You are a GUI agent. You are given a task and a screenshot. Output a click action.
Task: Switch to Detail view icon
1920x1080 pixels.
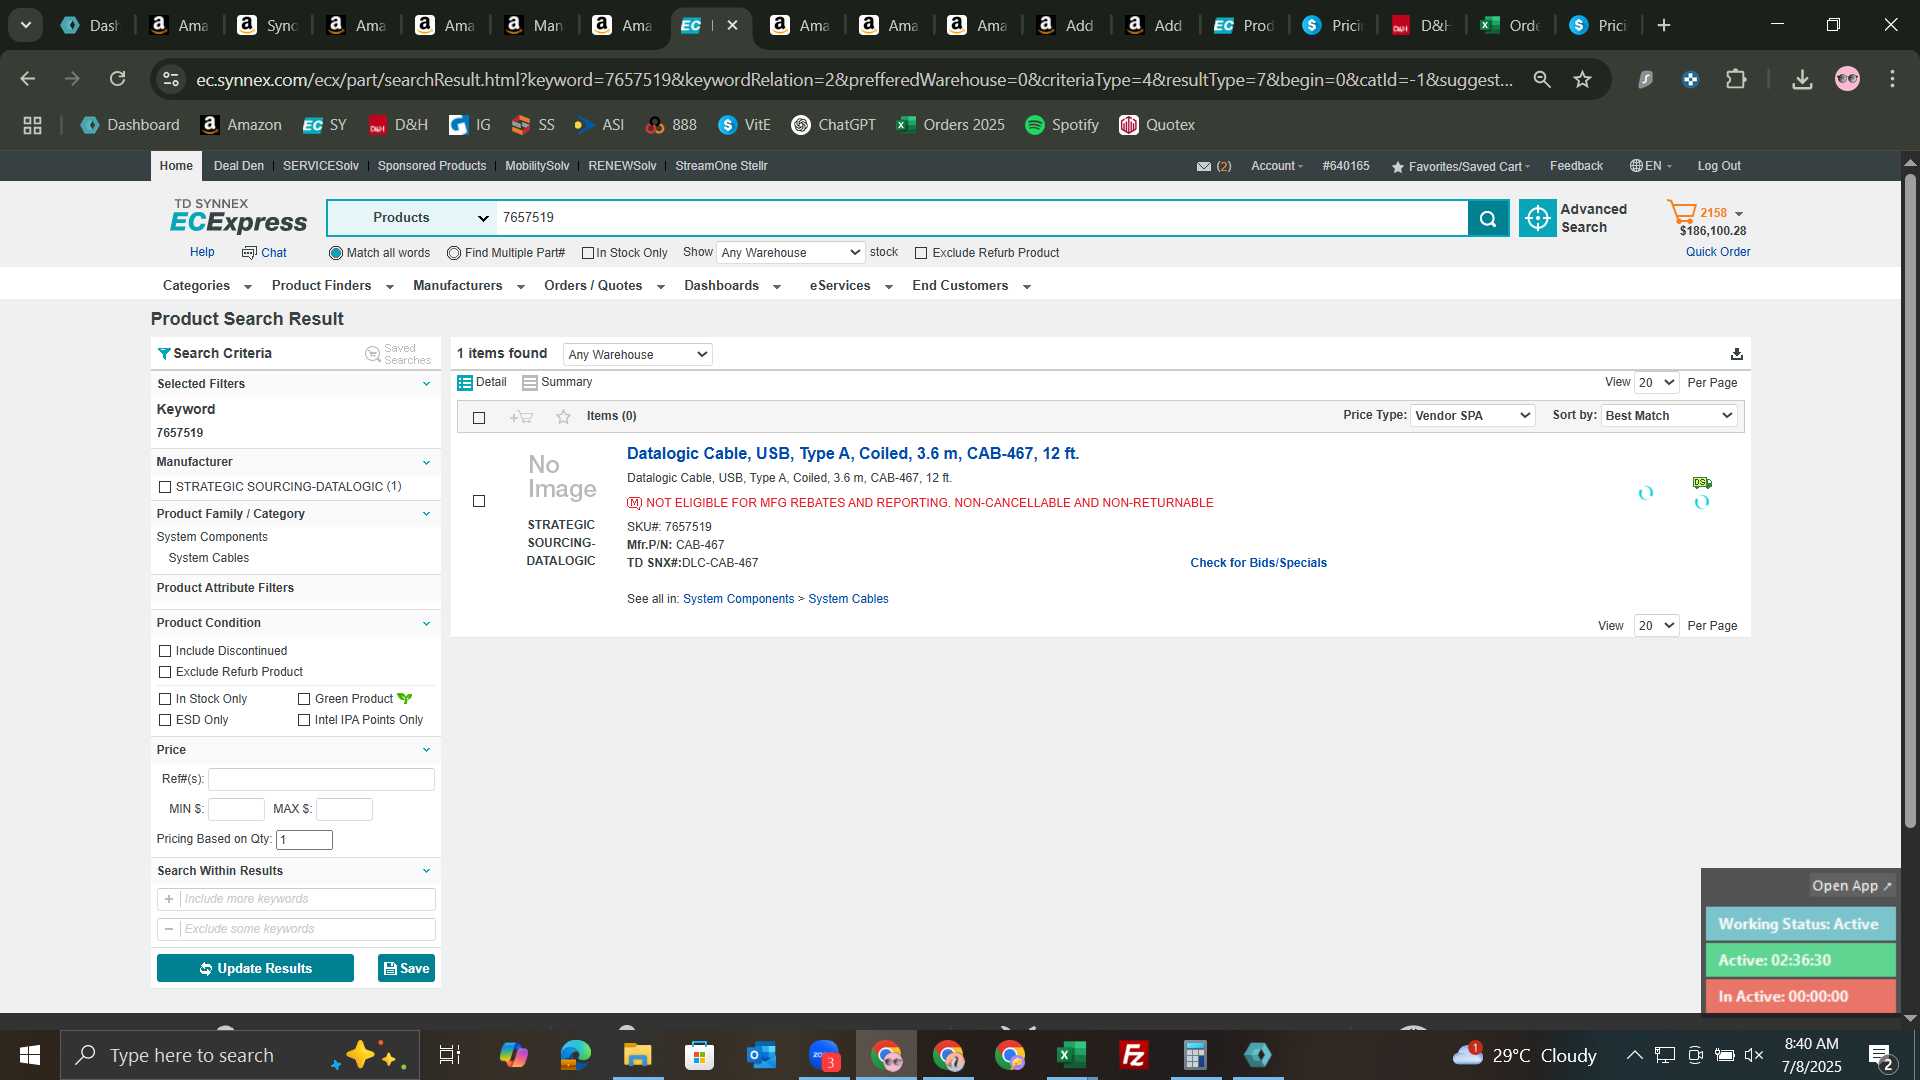click(x=465, y=382)
